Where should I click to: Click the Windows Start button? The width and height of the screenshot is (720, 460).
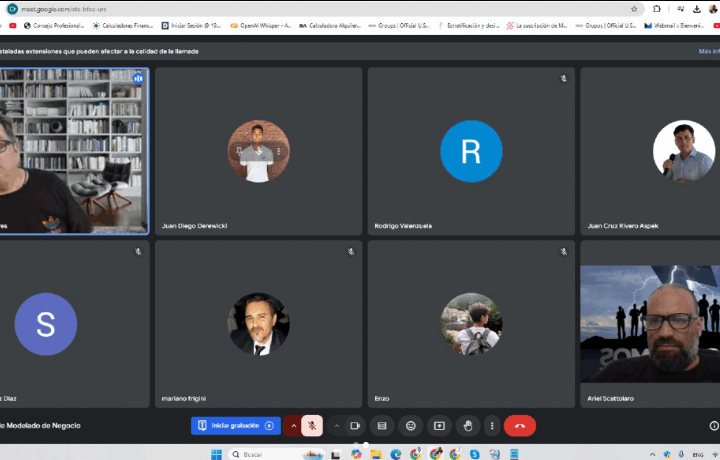click(216, 454)
